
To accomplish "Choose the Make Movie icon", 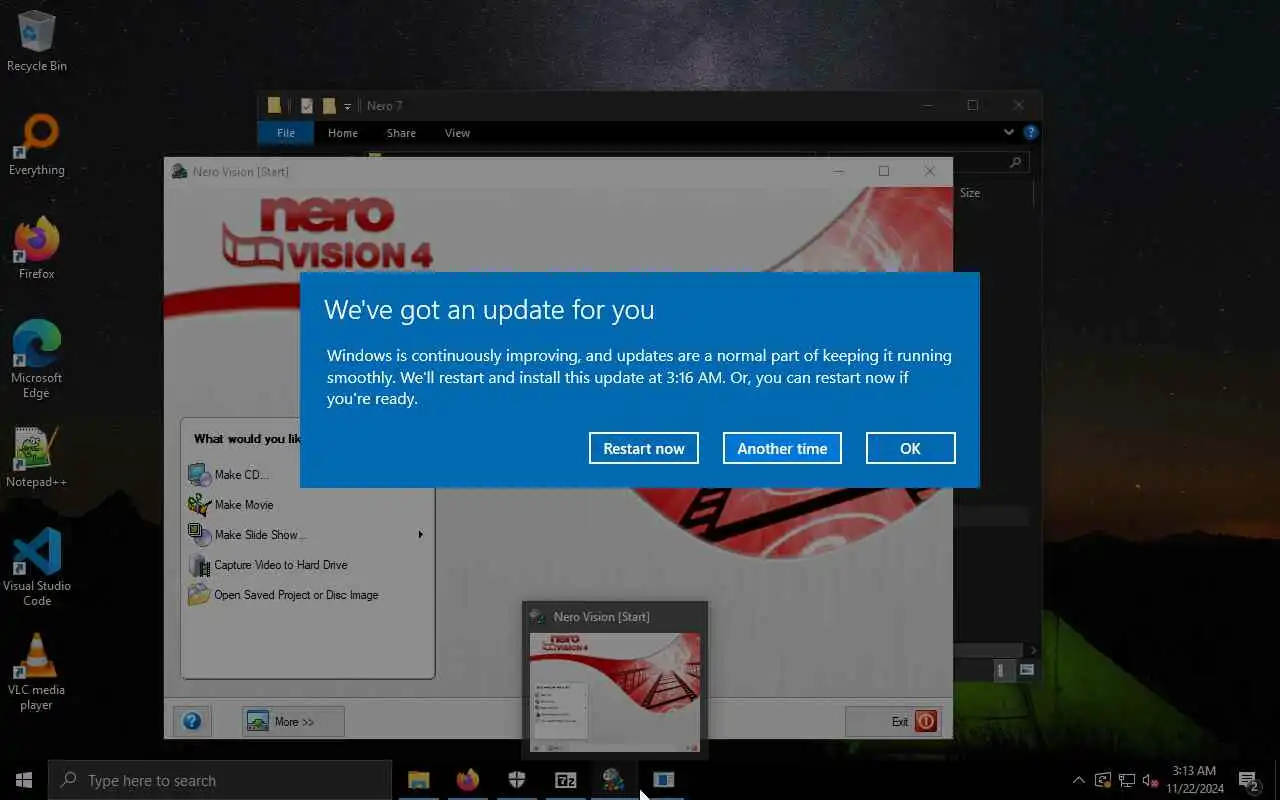I will coord(199,505).
